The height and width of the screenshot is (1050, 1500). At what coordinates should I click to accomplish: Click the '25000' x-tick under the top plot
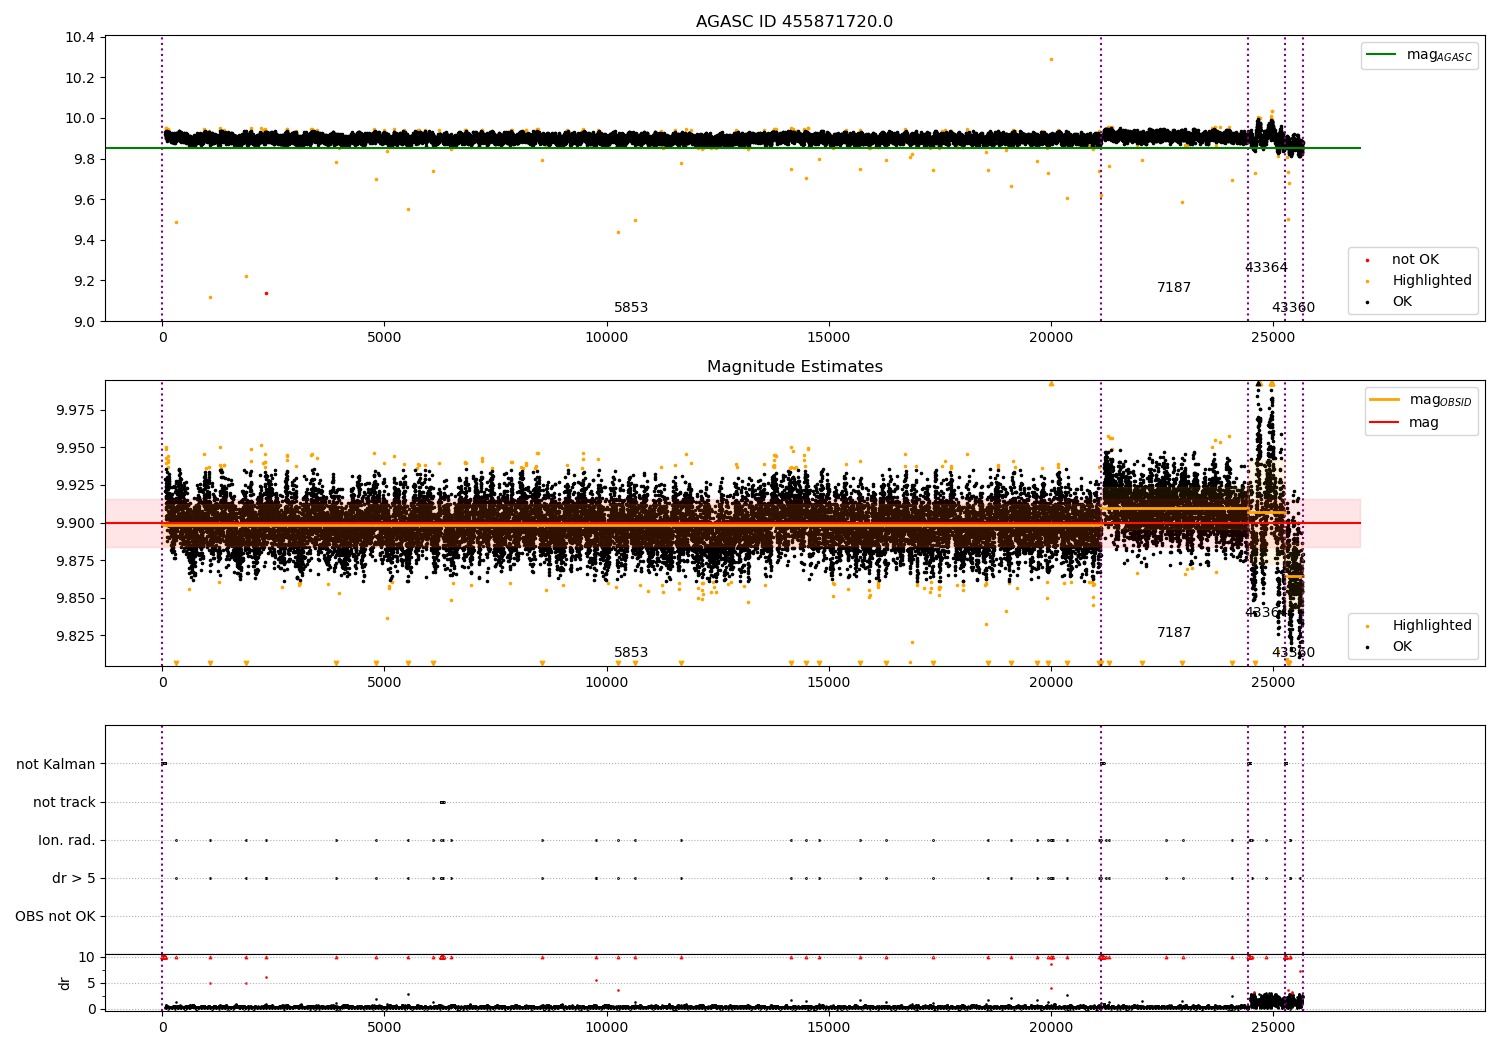[1272, 338]
